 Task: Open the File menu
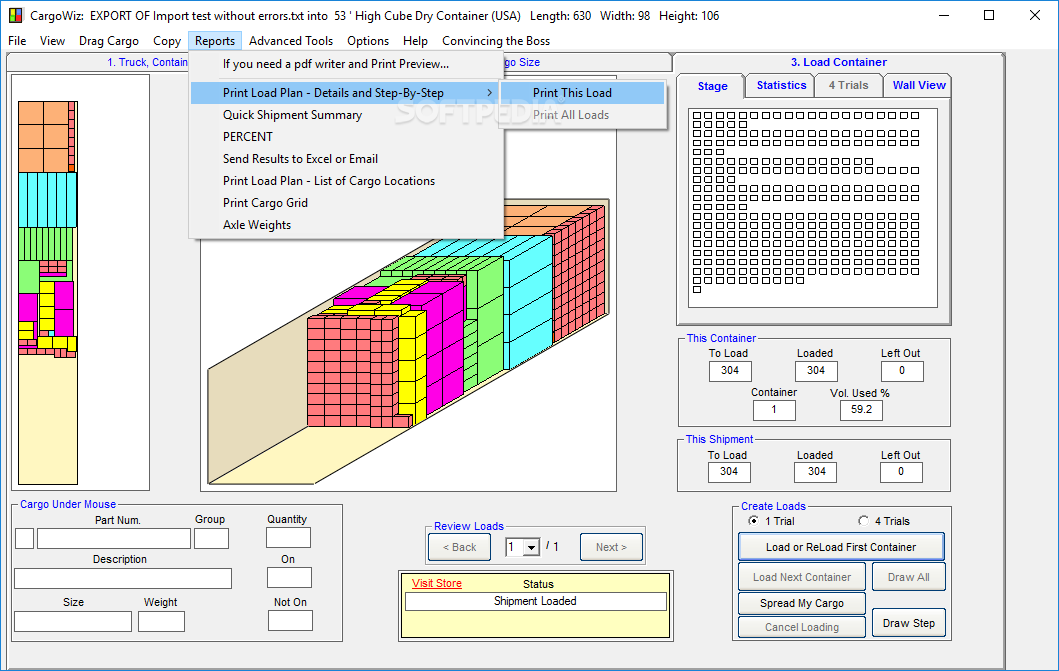(x=17, y=41)
